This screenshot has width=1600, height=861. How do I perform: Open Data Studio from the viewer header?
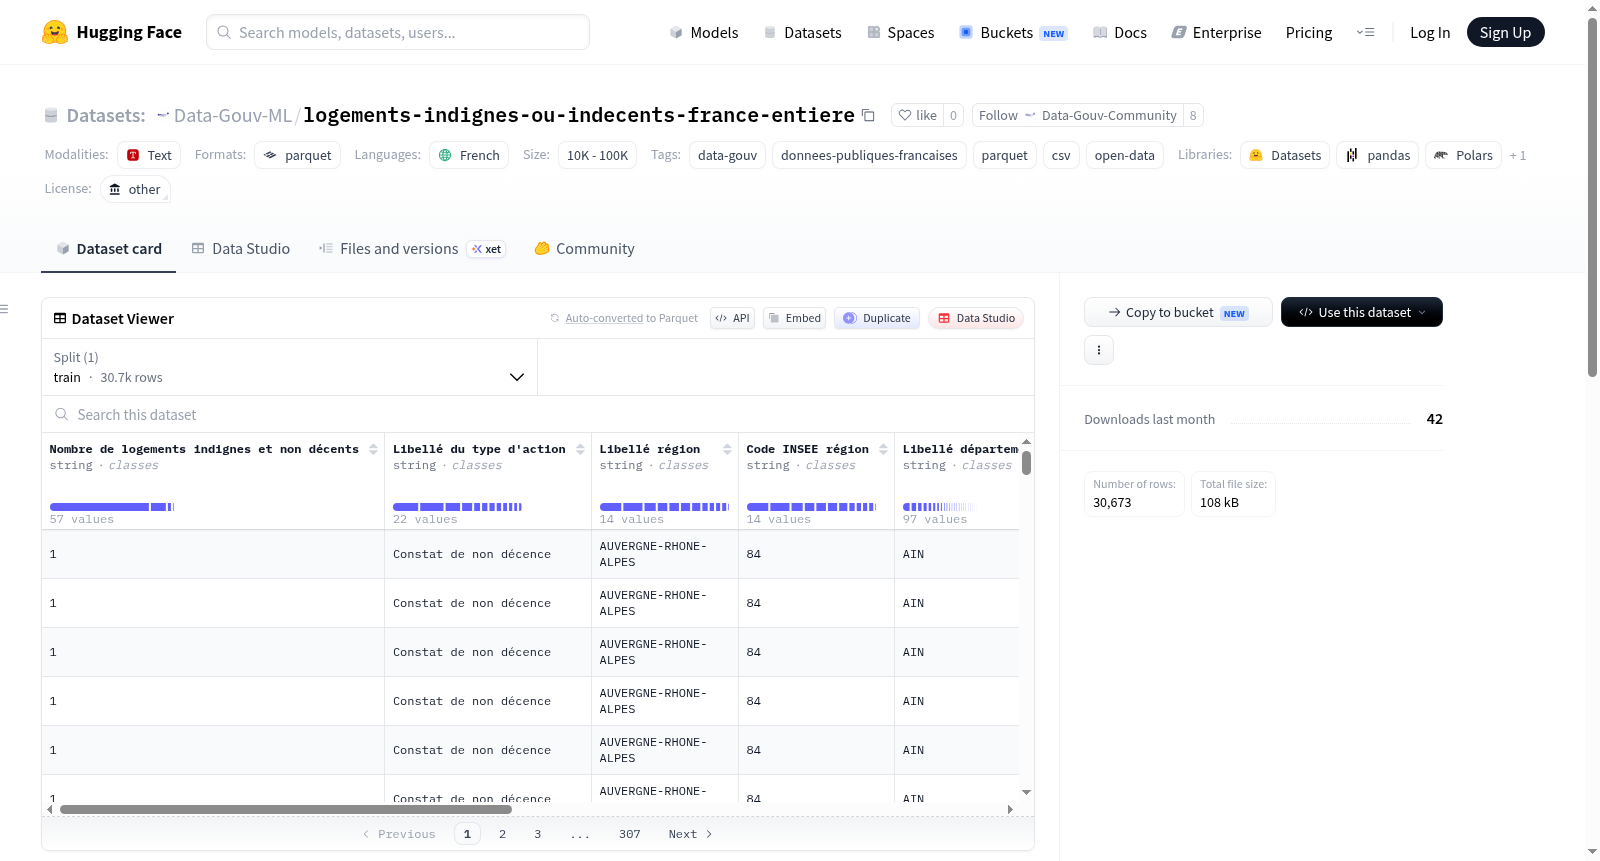click(x=975, y=318)
